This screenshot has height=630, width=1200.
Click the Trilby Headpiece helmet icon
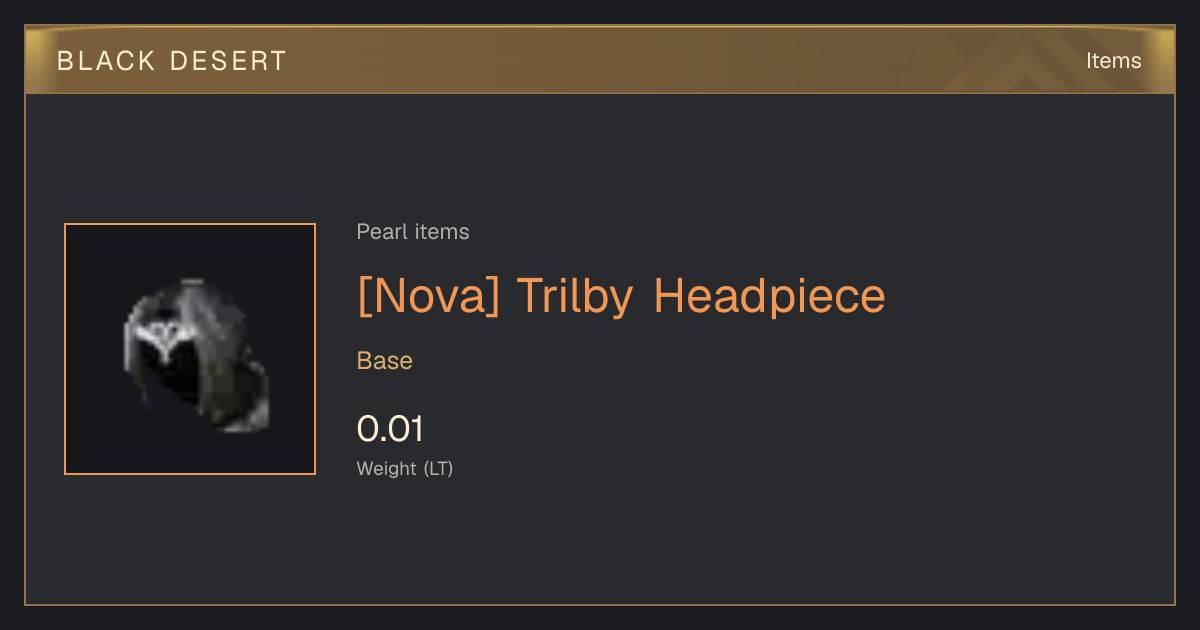pyautogui.click(x=196, y=357)
